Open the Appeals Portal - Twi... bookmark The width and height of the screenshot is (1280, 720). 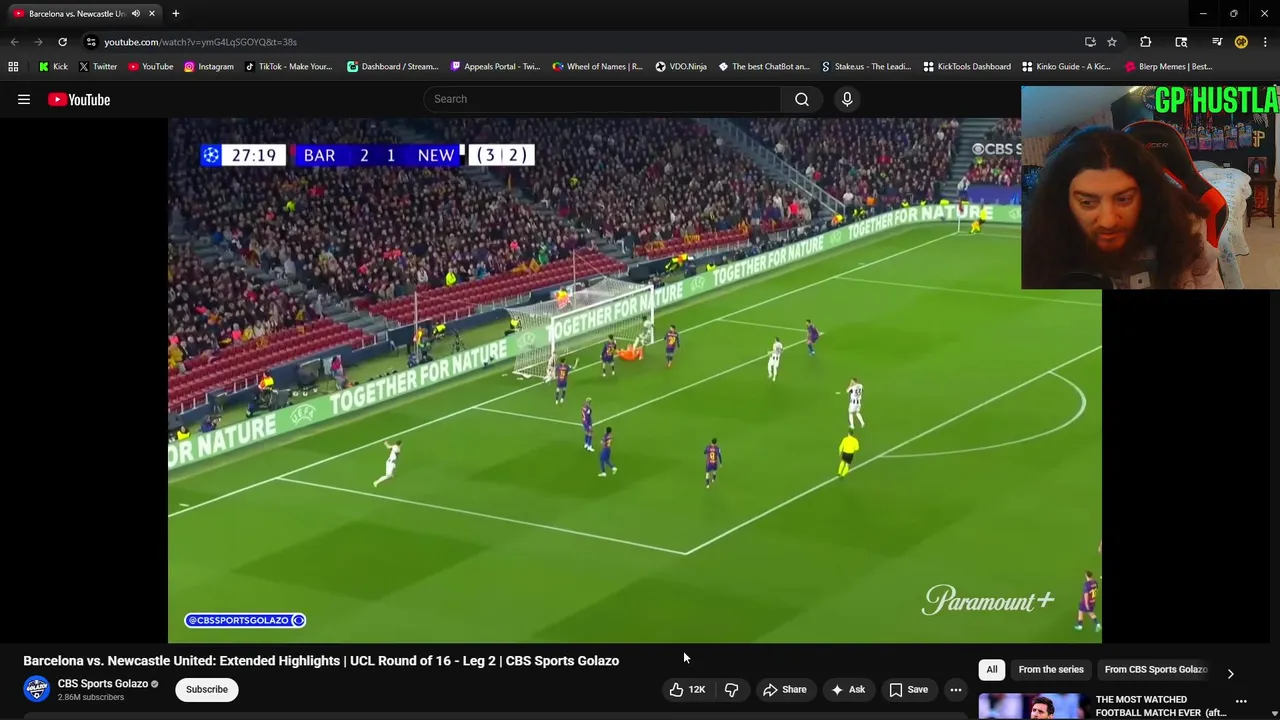tap(496, 66)
